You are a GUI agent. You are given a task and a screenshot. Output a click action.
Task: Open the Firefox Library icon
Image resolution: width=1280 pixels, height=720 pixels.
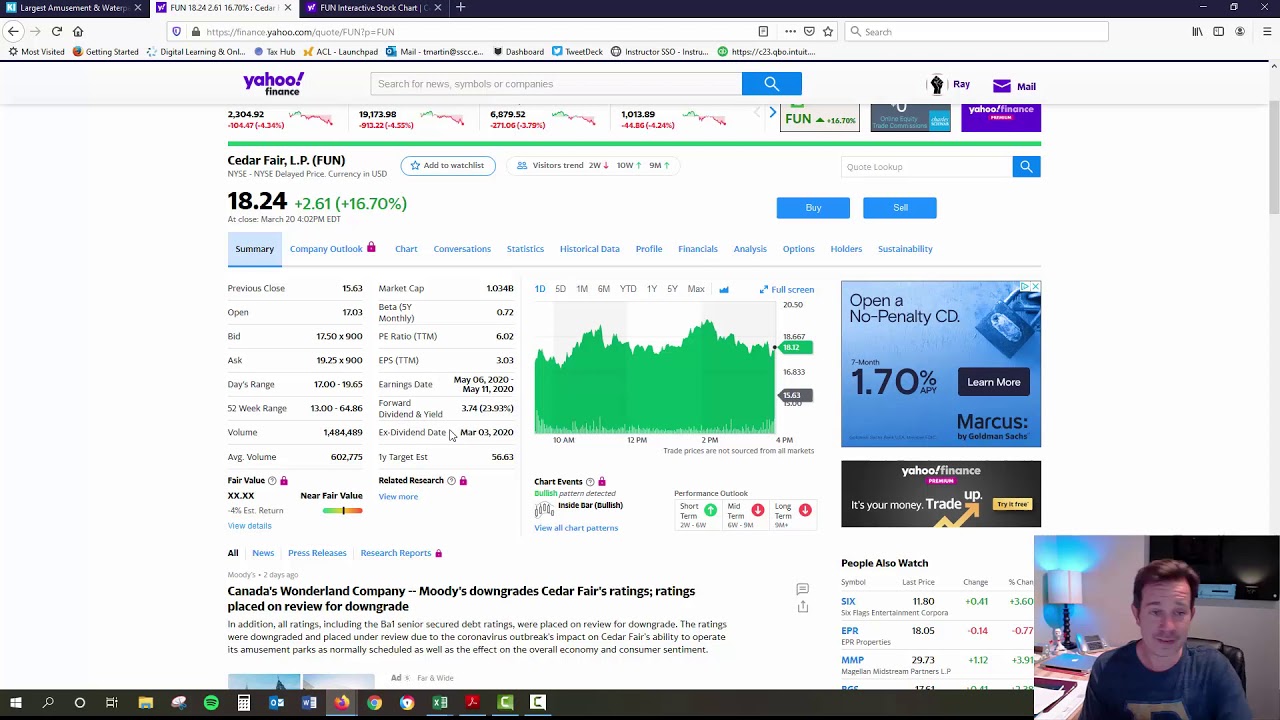coord(1197,32)
